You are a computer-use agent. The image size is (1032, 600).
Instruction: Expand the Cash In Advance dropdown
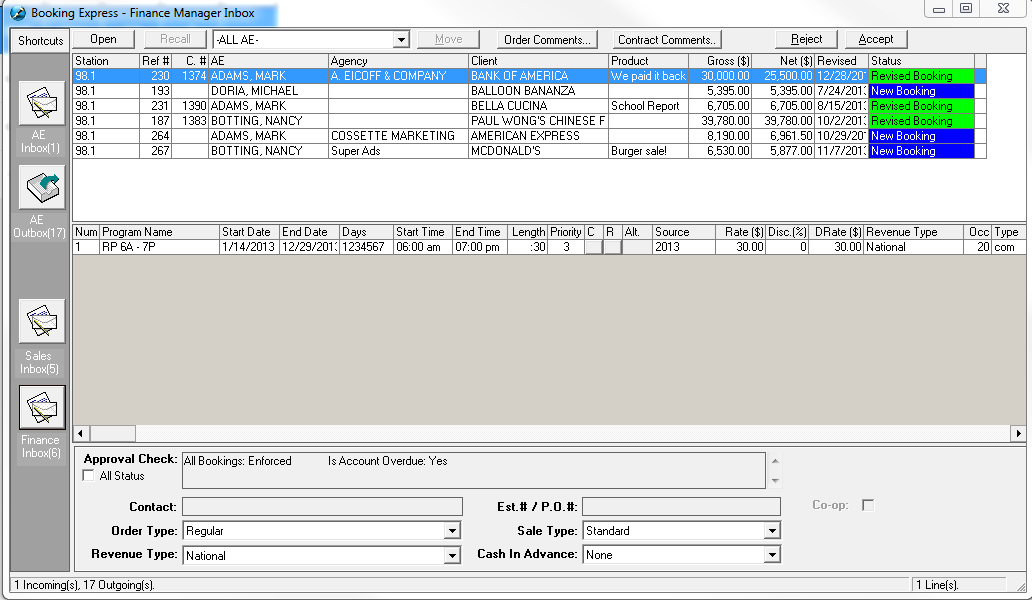tap(770, 555)
